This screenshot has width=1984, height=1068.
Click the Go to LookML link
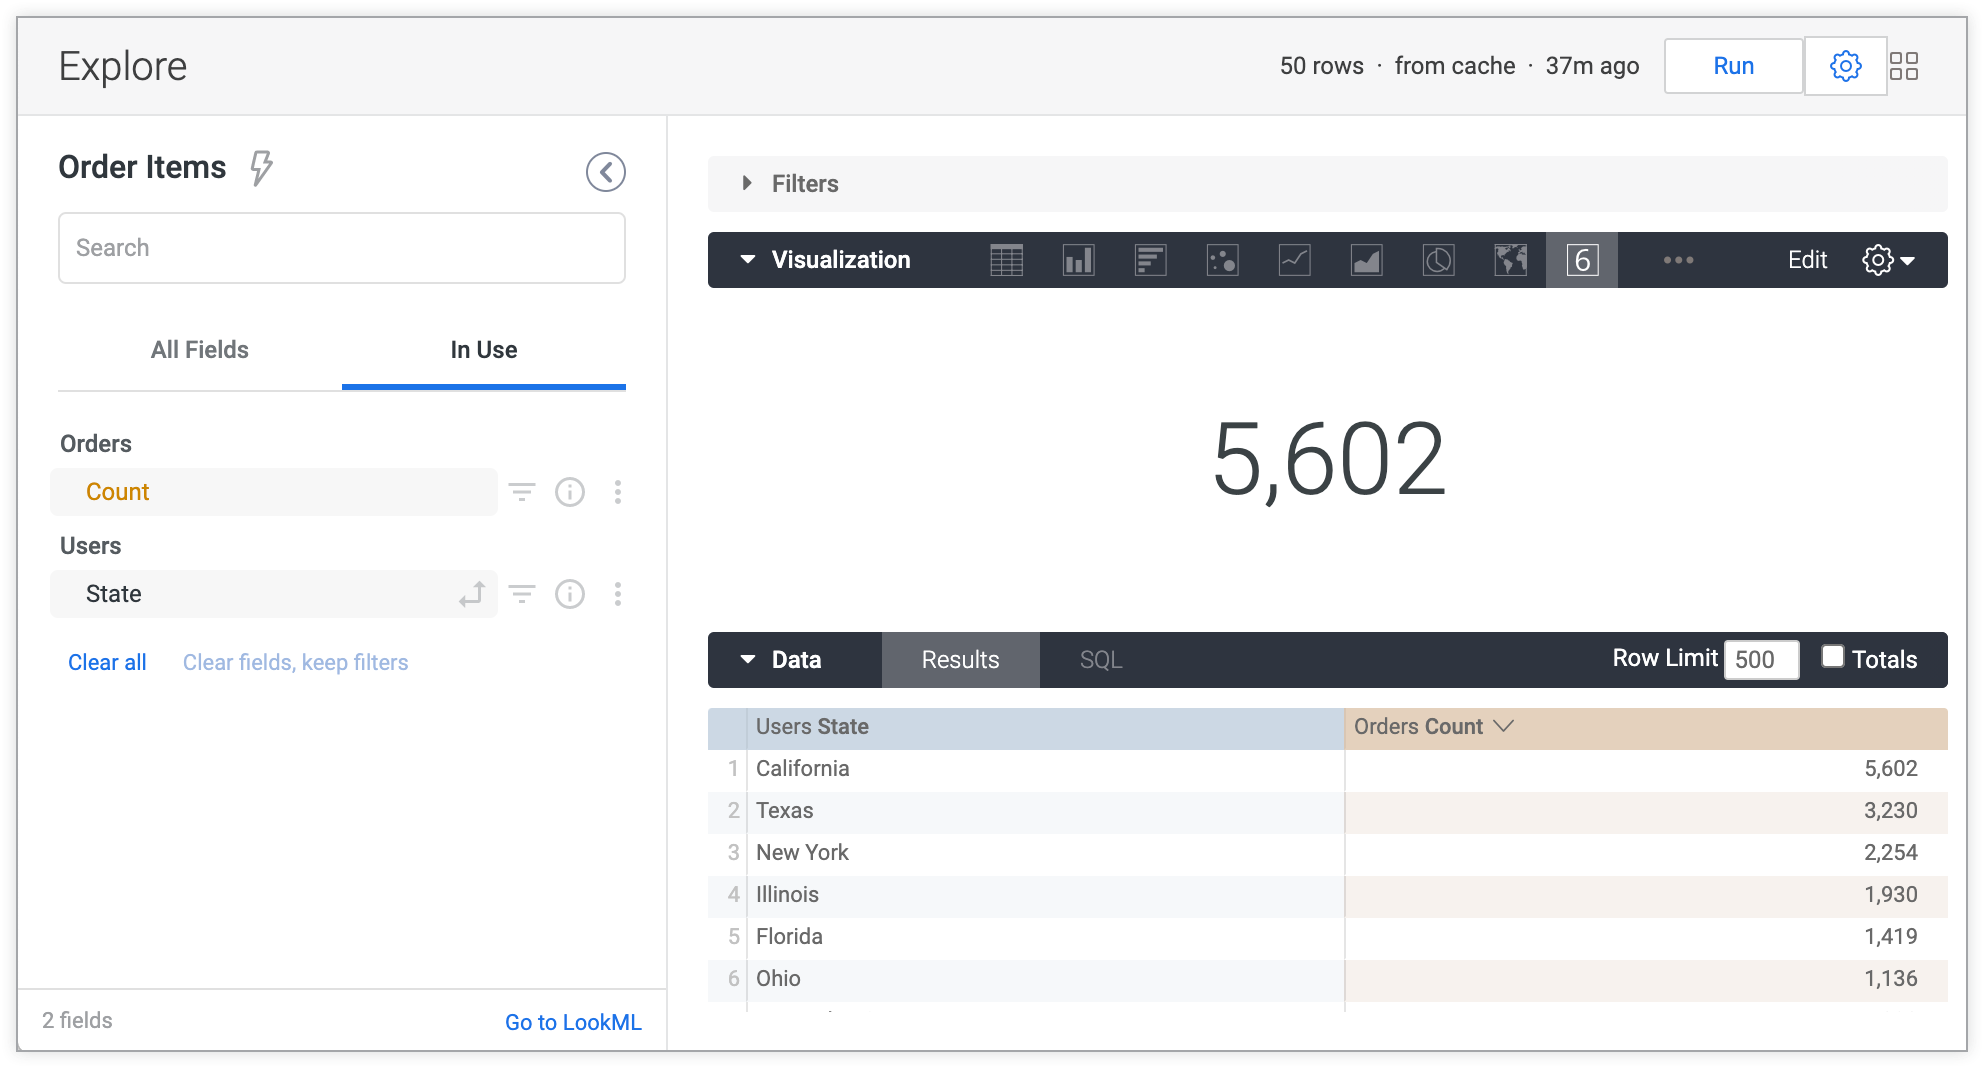click(x=573, y=1021)
